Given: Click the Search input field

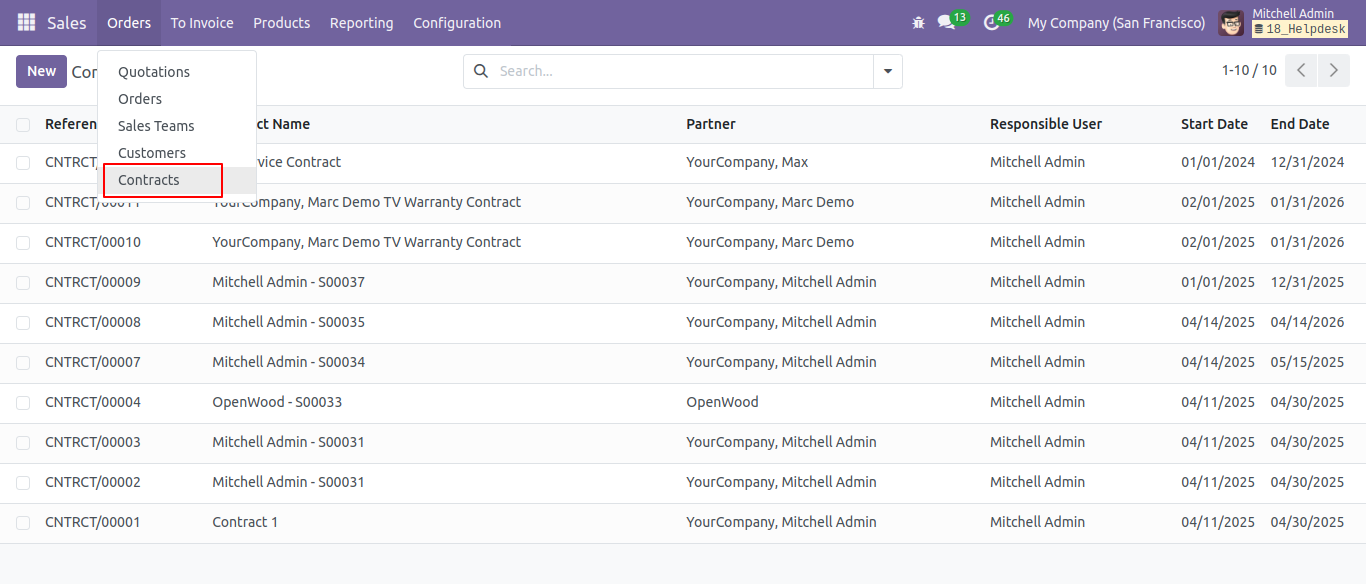Looking at the screenshot, I should point(682,71).
